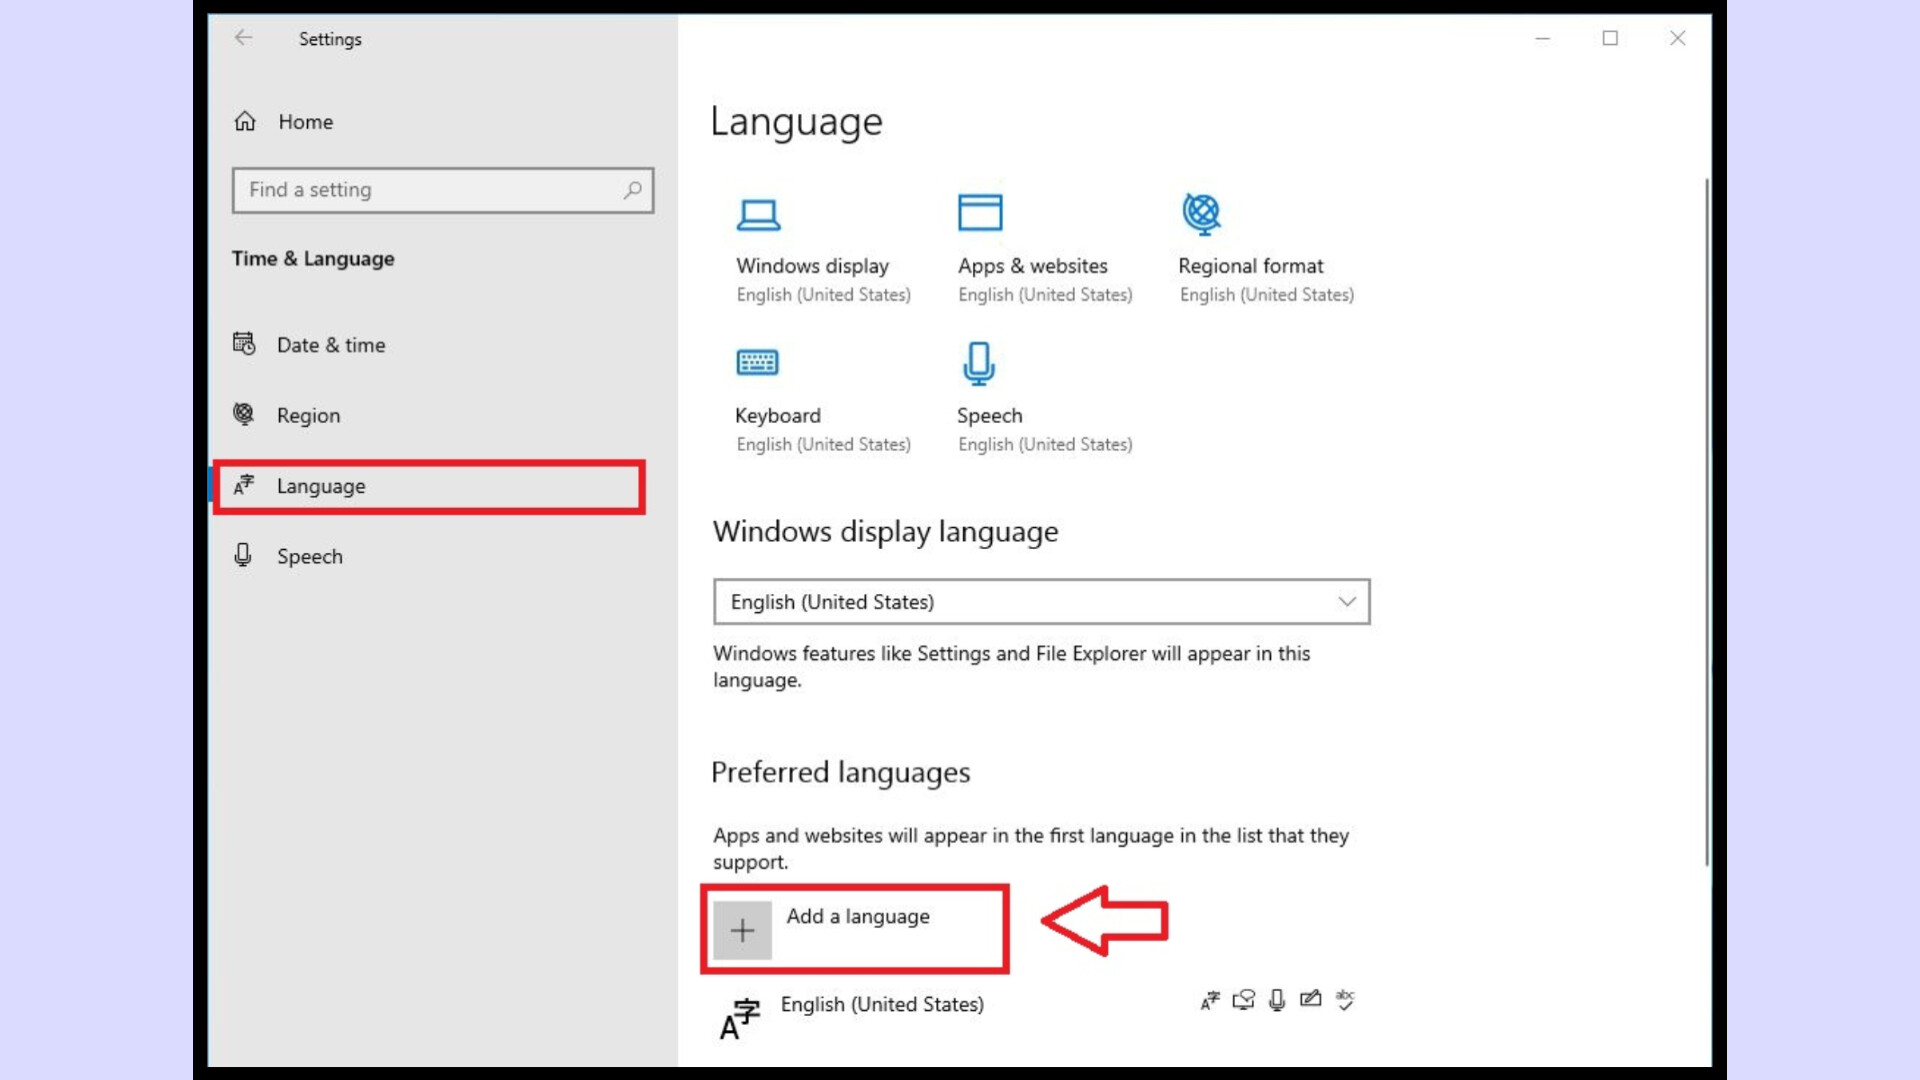Click the spell-check abc feature icon
The width and height of the screenshot is (1920, 1080).
click(1345, 1000)
